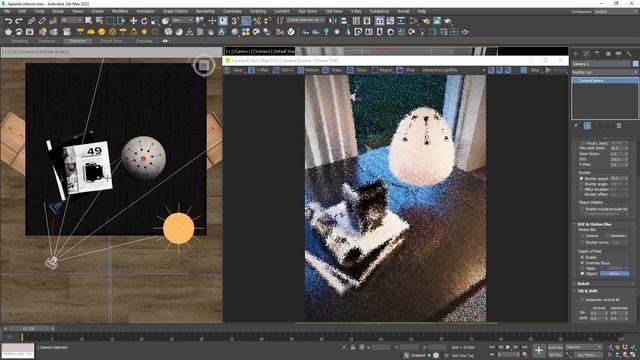Click the Camera 1 object name field
Screen dimensions: 640x360
tap(601, 64)
